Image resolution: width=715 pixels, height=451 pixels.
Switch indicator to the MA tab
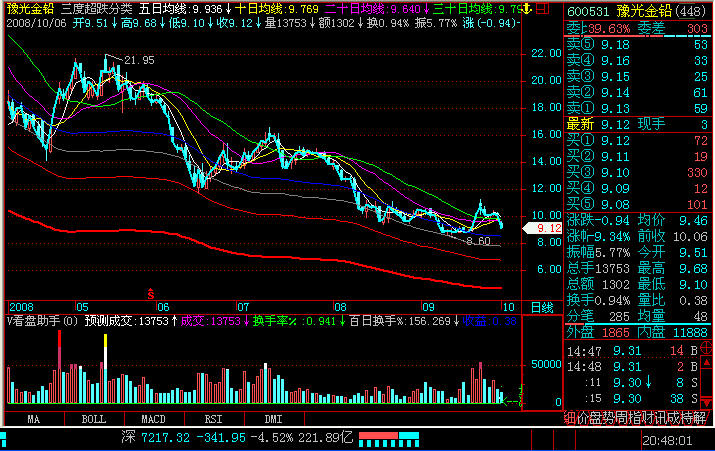pyautogui.click(x=34, y=419)
